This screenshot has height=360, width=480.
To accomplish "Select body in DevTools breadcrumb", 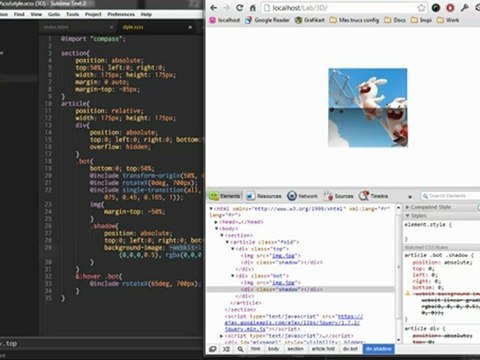I will click(273, 349).
